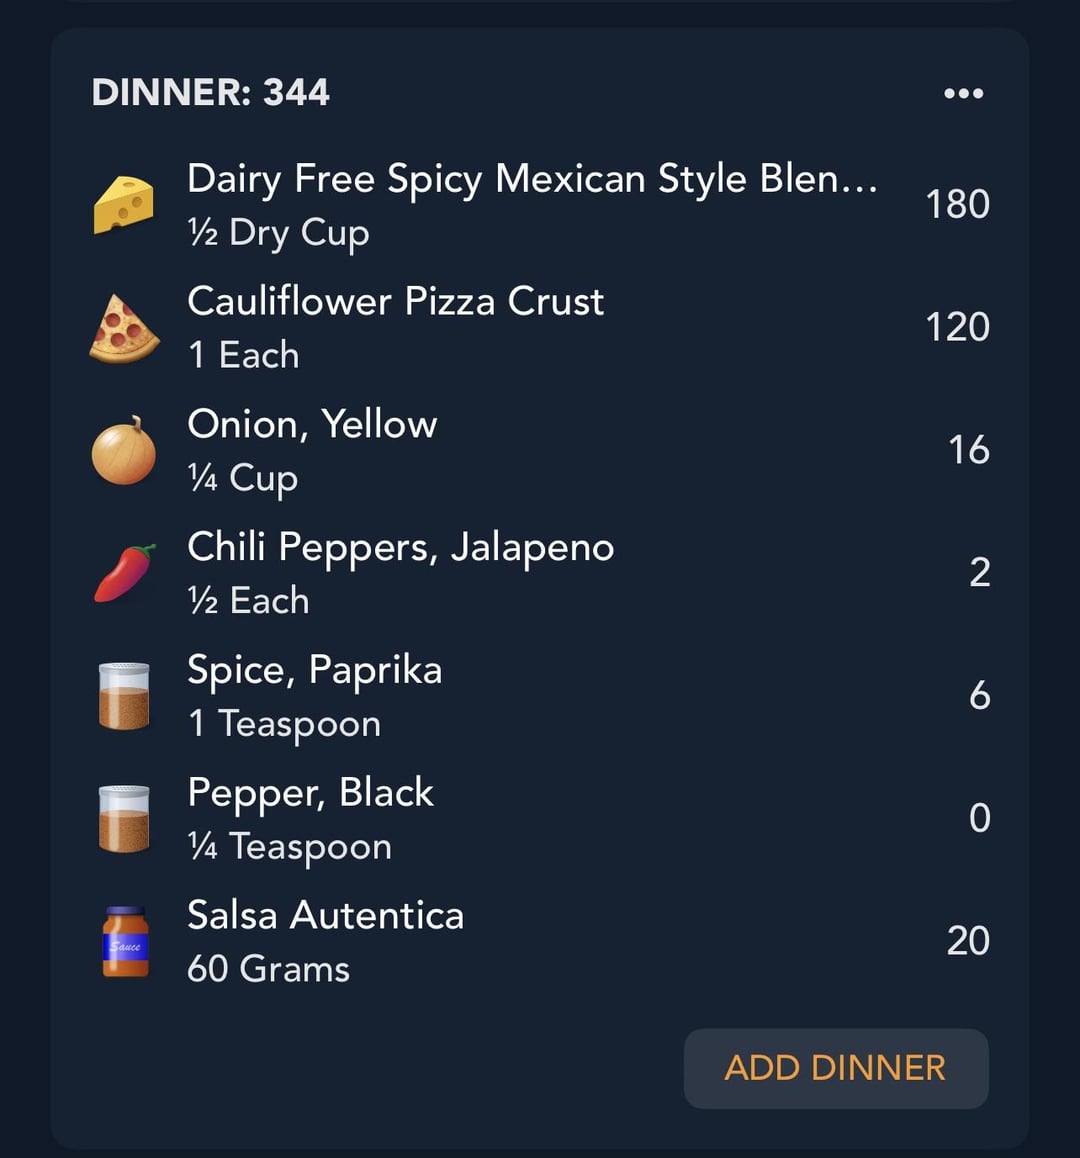
Task: Click the ADD DINNER button
Action: tap(835, 1068)
